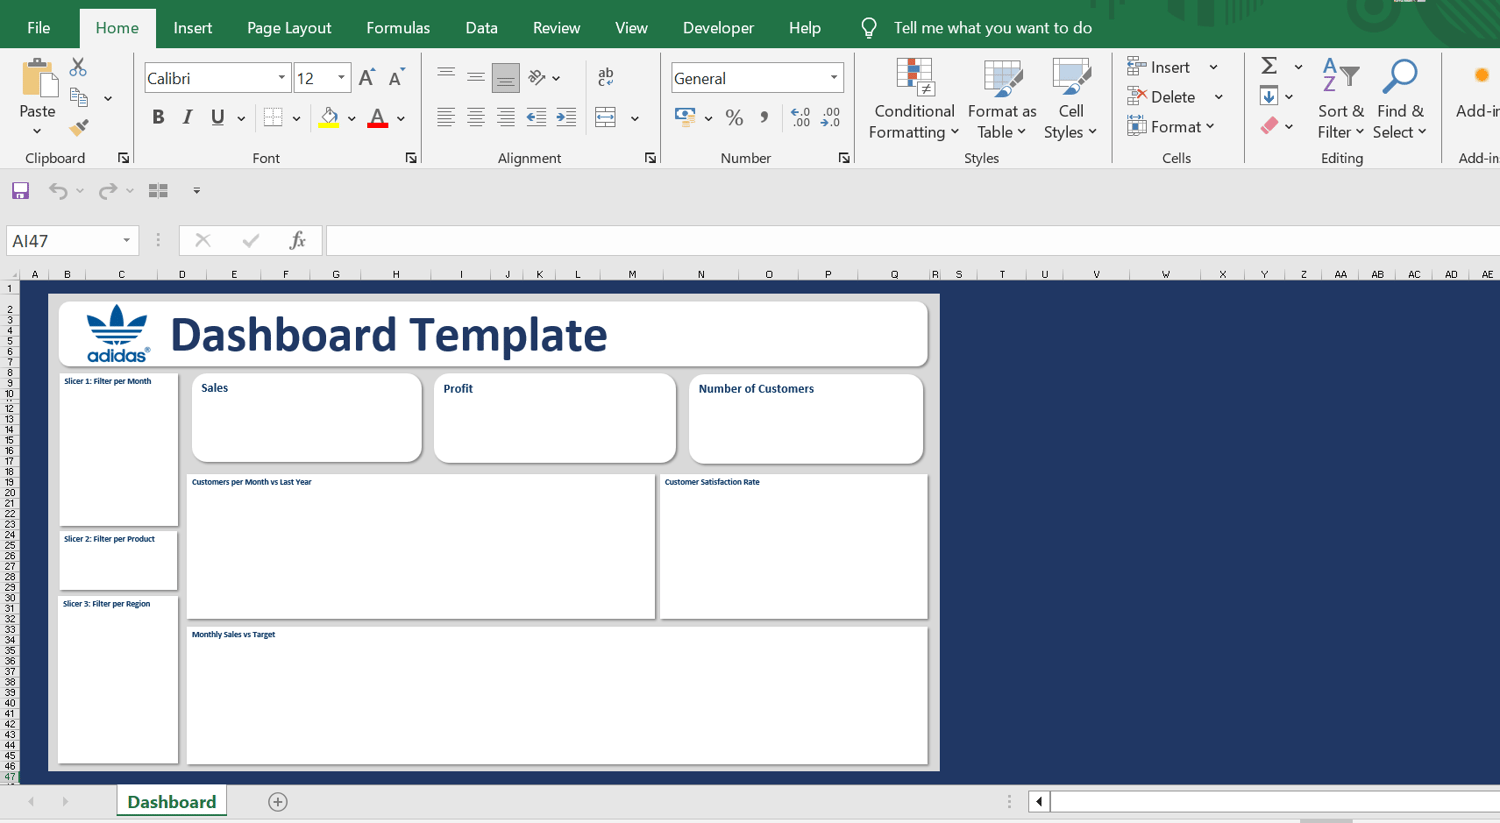Toggle bottom vertical alignment
Viewport: 1500px width, 823px height.
click(x=506, y=77)
